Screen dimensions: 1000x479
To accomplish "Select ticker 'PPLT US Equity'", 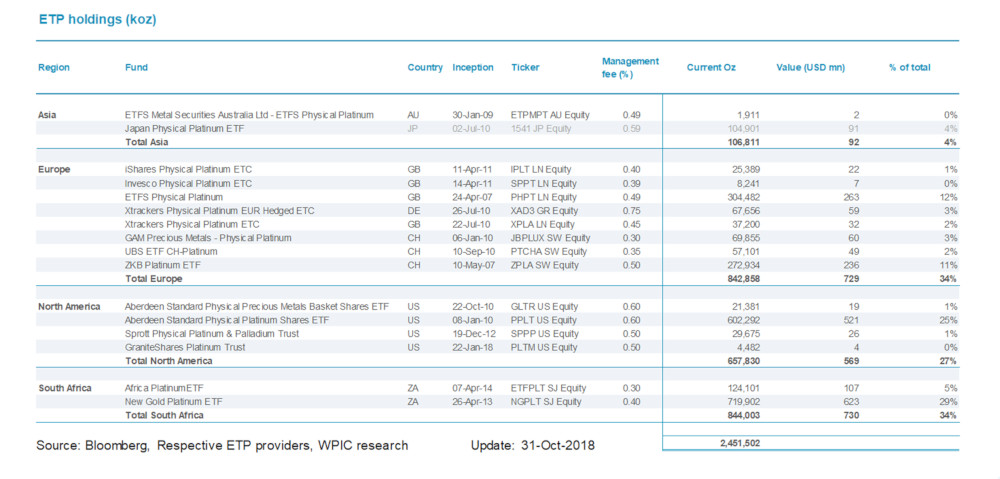I will coord(543,320).
